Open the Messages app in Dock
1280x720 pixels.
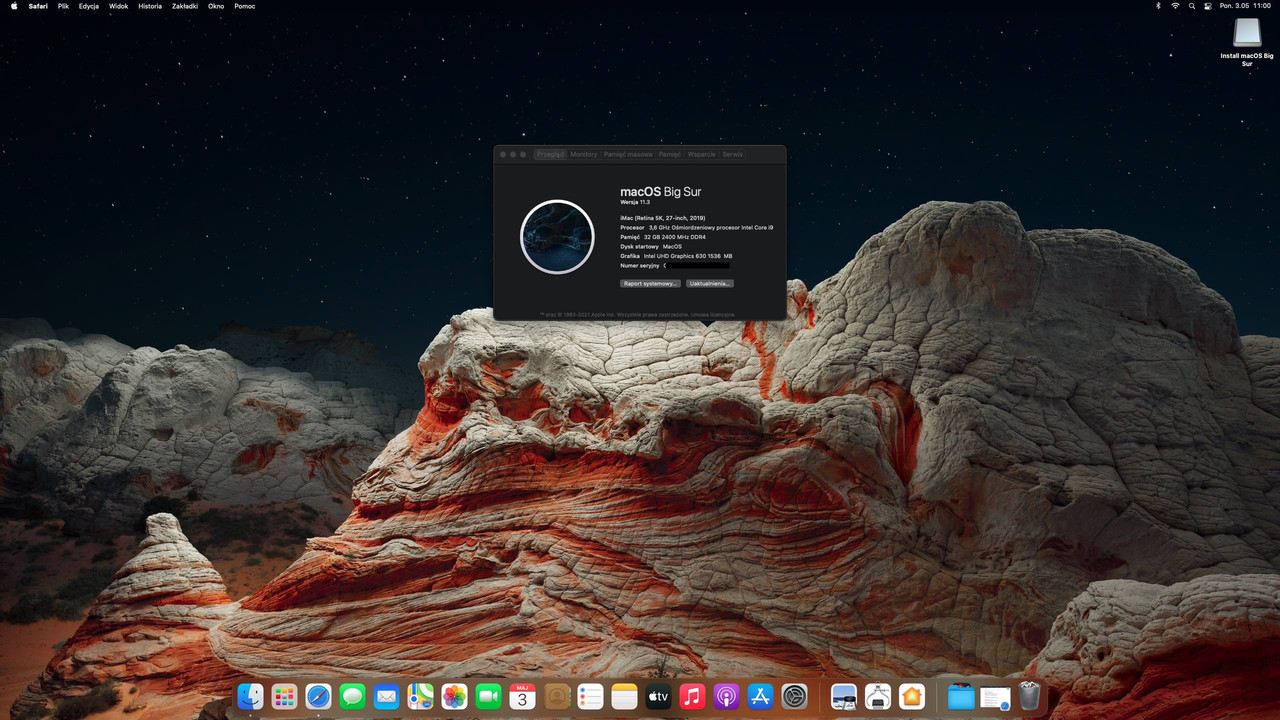[352, 697]
